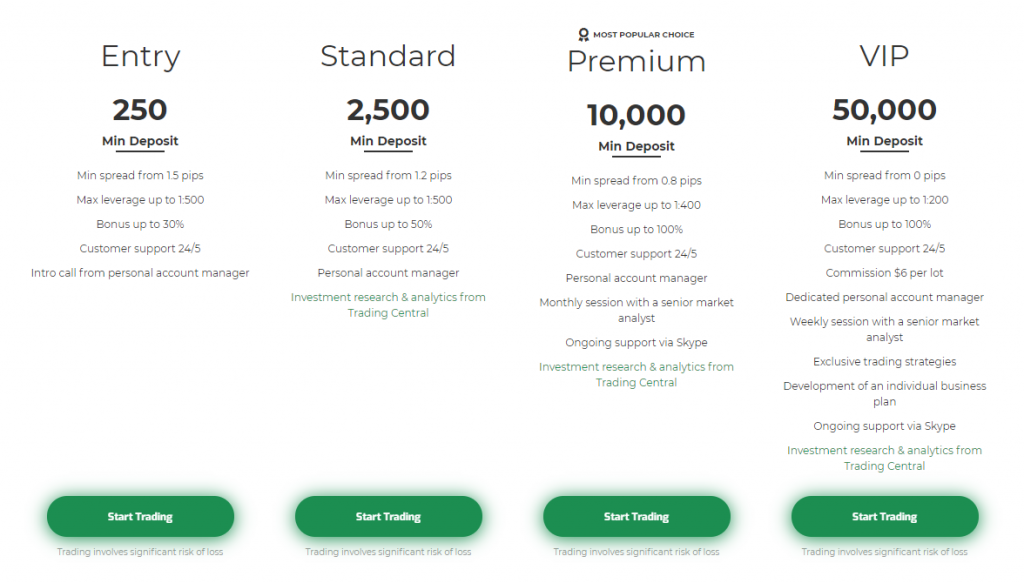The image size is (1024, 583).
Task: Click VIP's Commission $6 per lot line
Action: 885,273
